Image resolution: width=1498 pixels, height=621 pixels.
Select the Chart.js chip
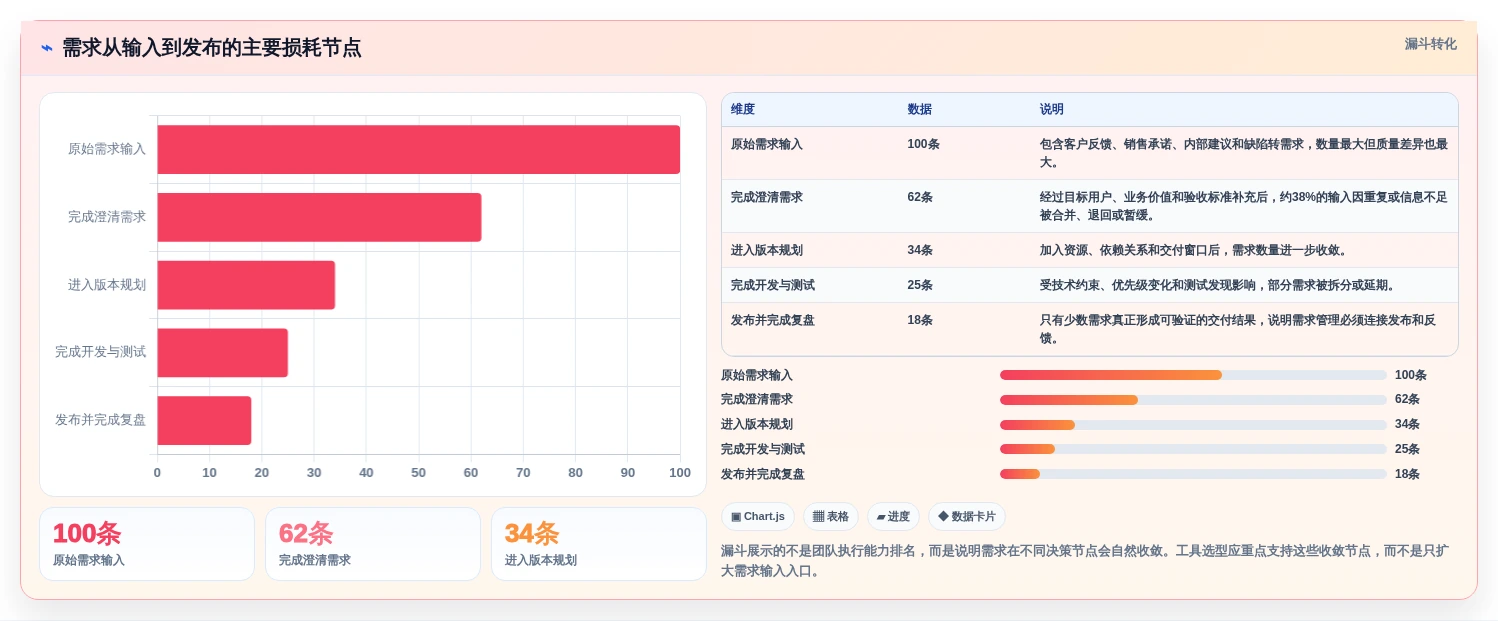(757, 517)
